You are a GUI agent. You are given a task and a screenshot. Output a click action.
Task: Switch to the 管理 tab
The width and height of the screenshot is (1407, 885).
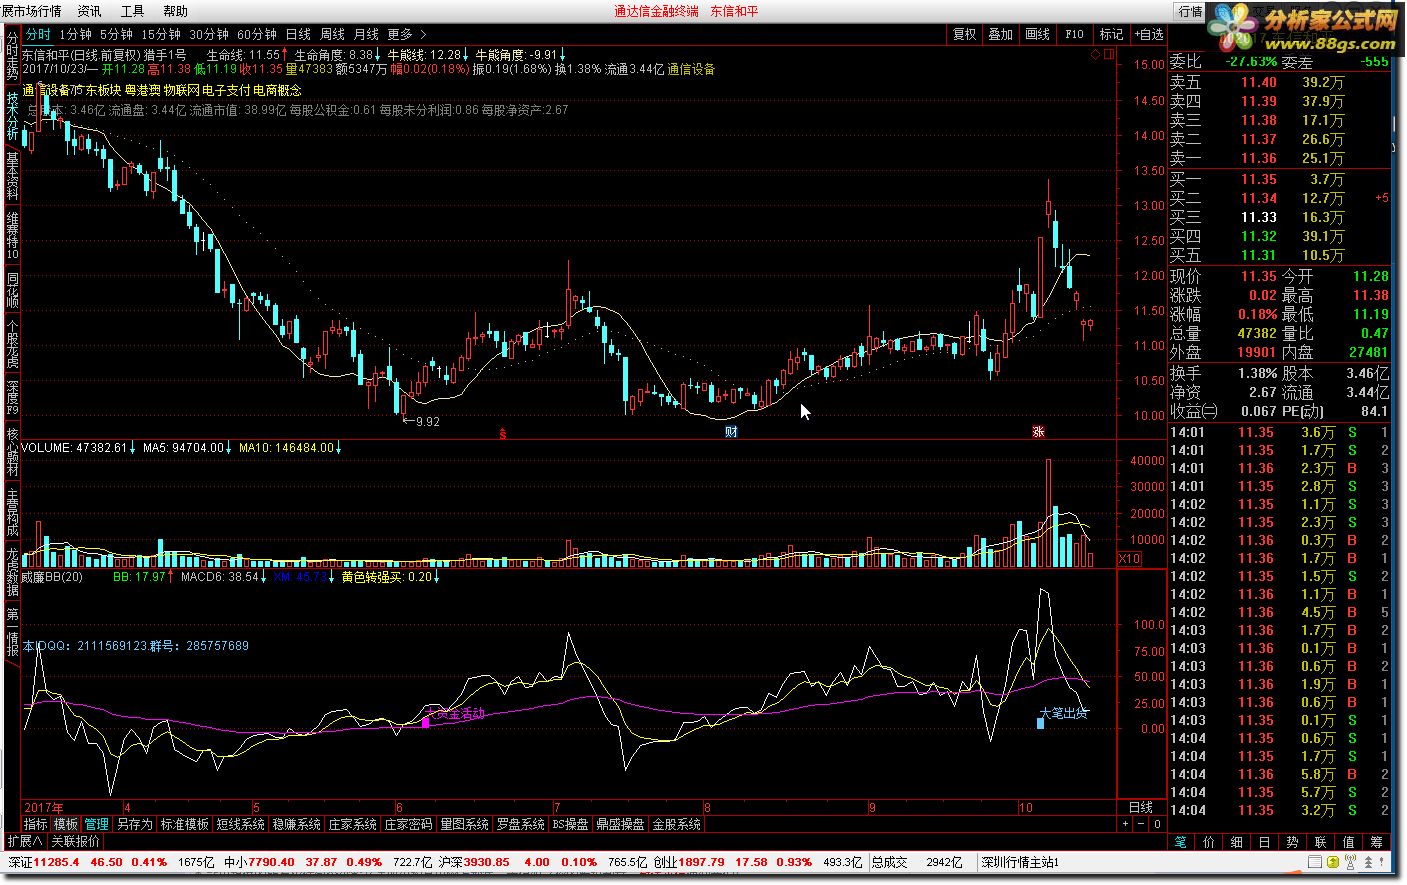point(96,824)
